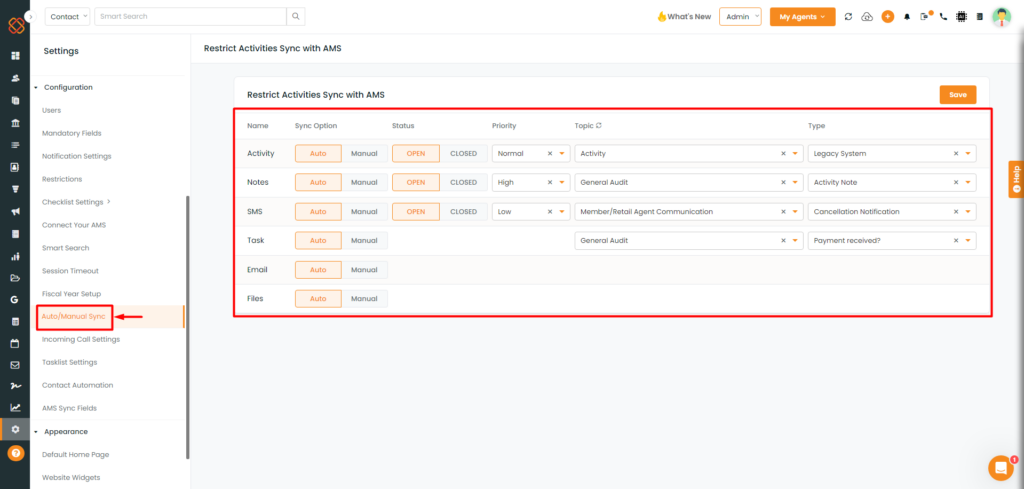Refresh the Topic column list icon
The width and height of the screenshot is (1024, 489).
599,125
